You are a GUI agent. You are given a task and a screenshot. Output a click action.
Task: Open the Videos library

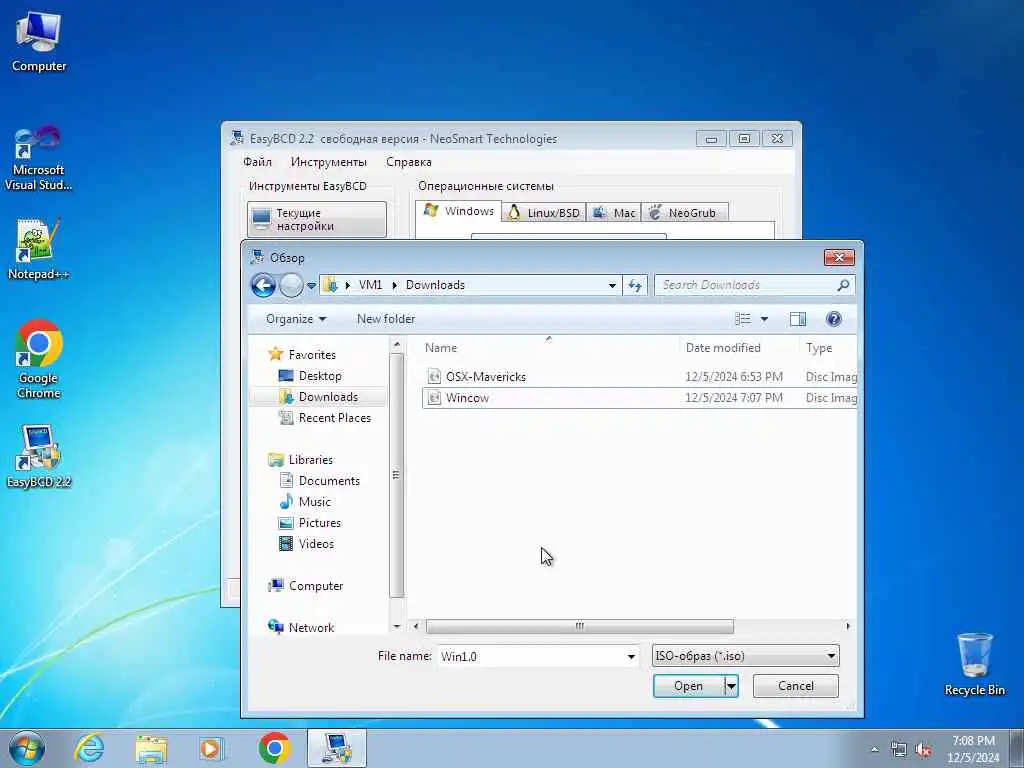[307, 543]
